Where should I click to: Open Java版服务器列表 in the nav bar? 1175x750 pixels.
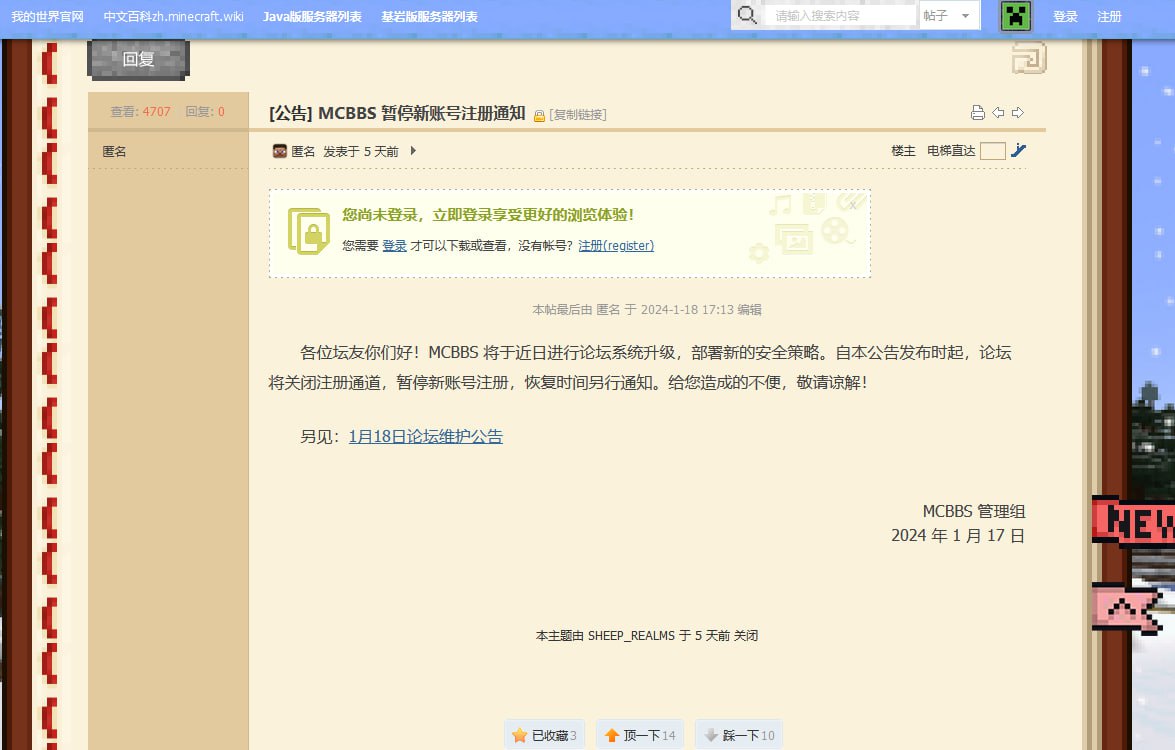(312, 16)
